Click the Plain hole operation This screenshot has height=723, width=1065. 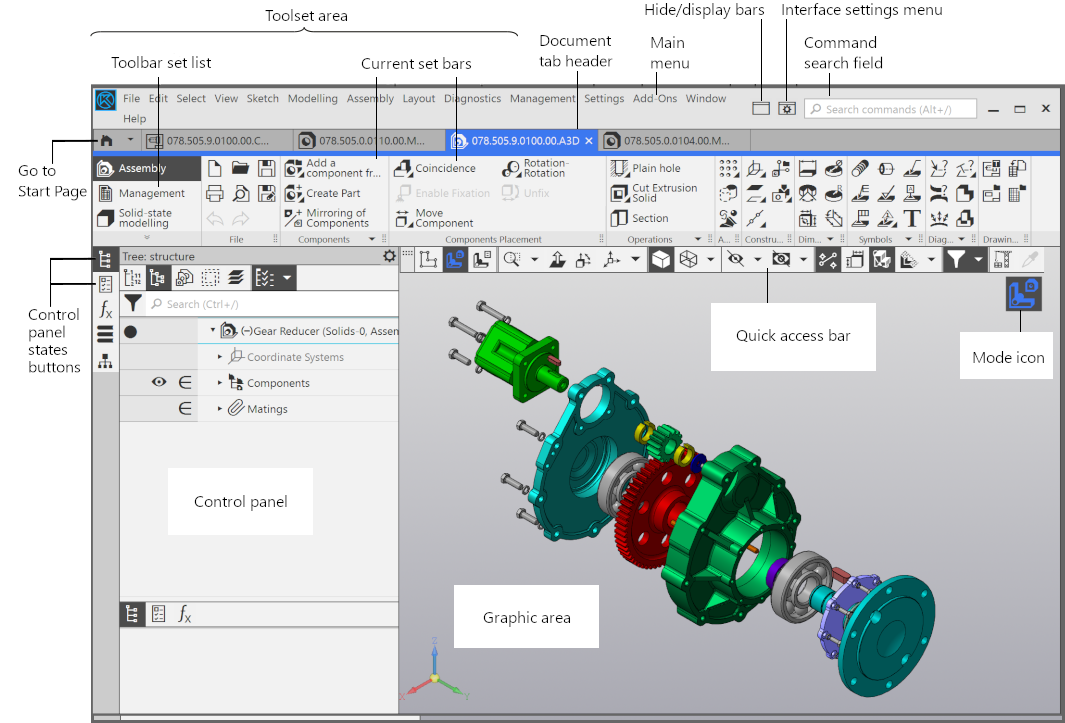[646, 168]
